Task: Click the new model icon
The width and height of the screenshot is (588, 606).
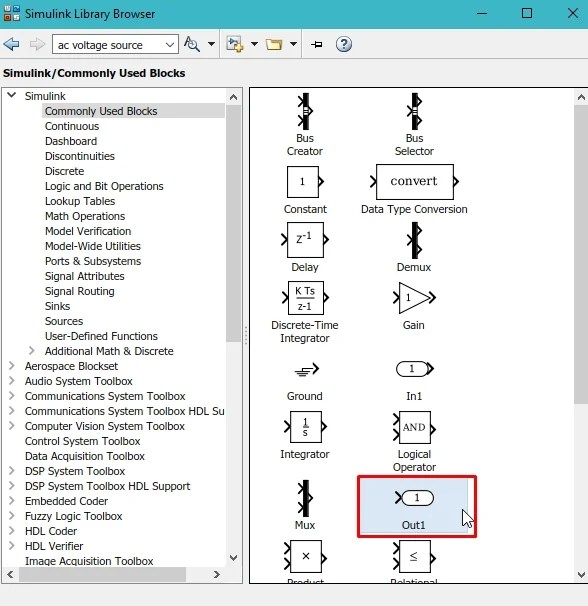Action: click(x=235, y=44)
